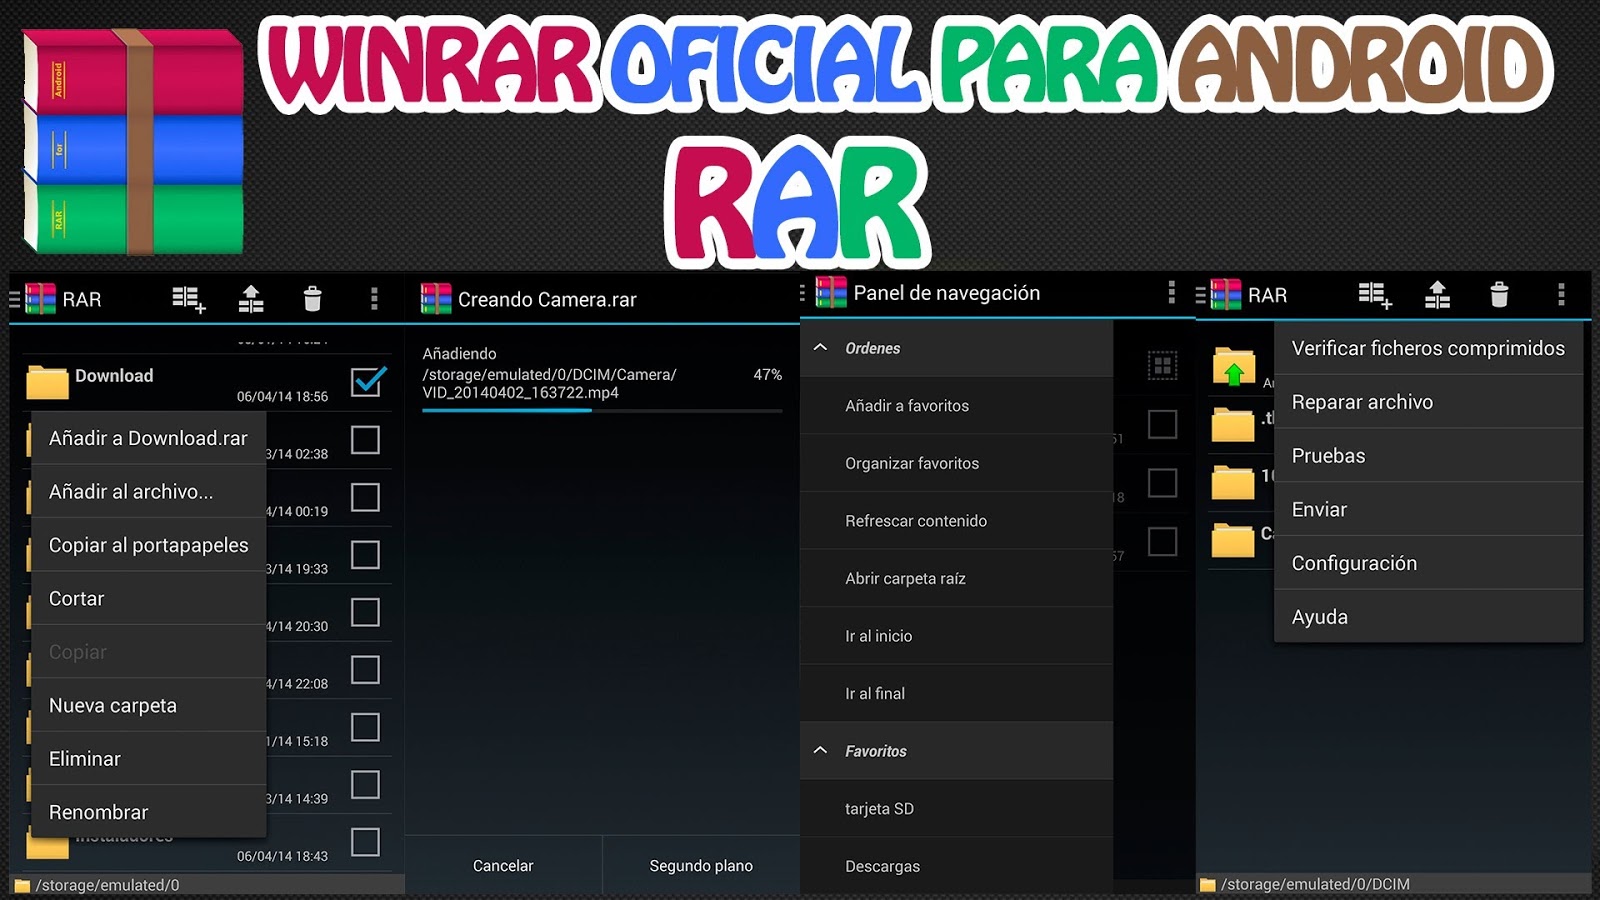Tap the hamburger icon beside Panel de navegación
The height and width of the screenshot is (900, 1600).
click(x=802, y=293)
